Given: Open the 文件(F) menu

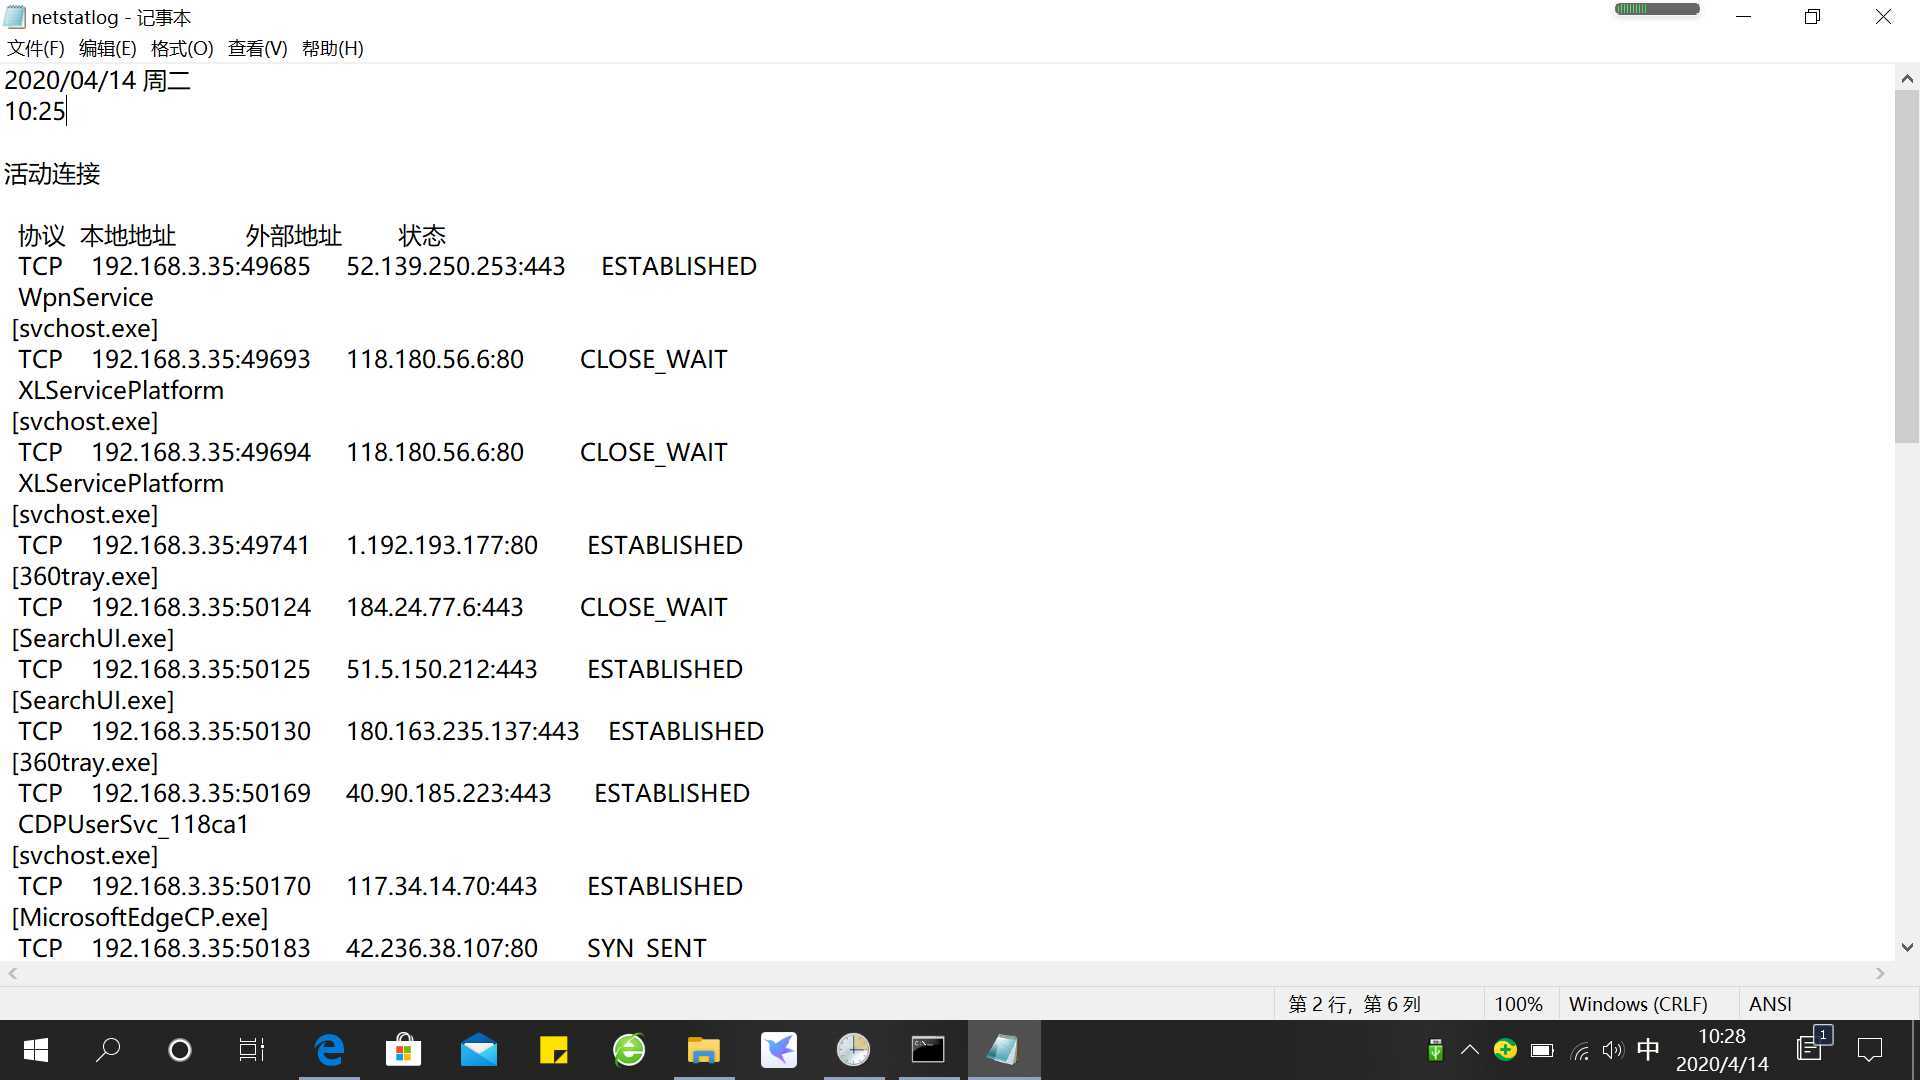Looking at the screenshot, I should (x=36, y=48).
